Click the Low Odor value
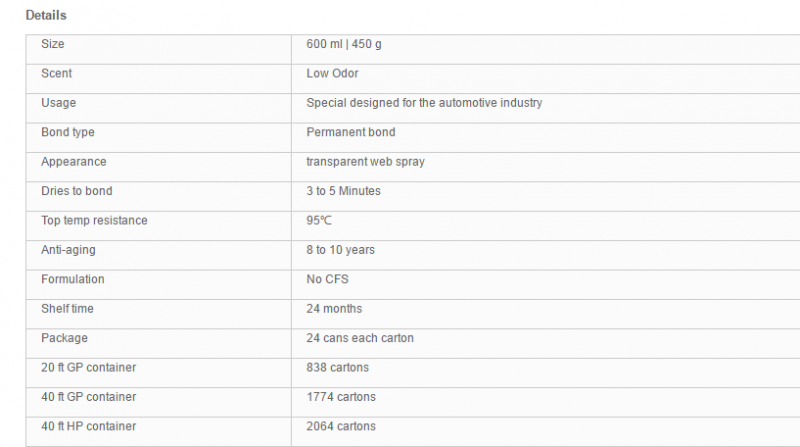800x447 pixels. pos(332,73)
